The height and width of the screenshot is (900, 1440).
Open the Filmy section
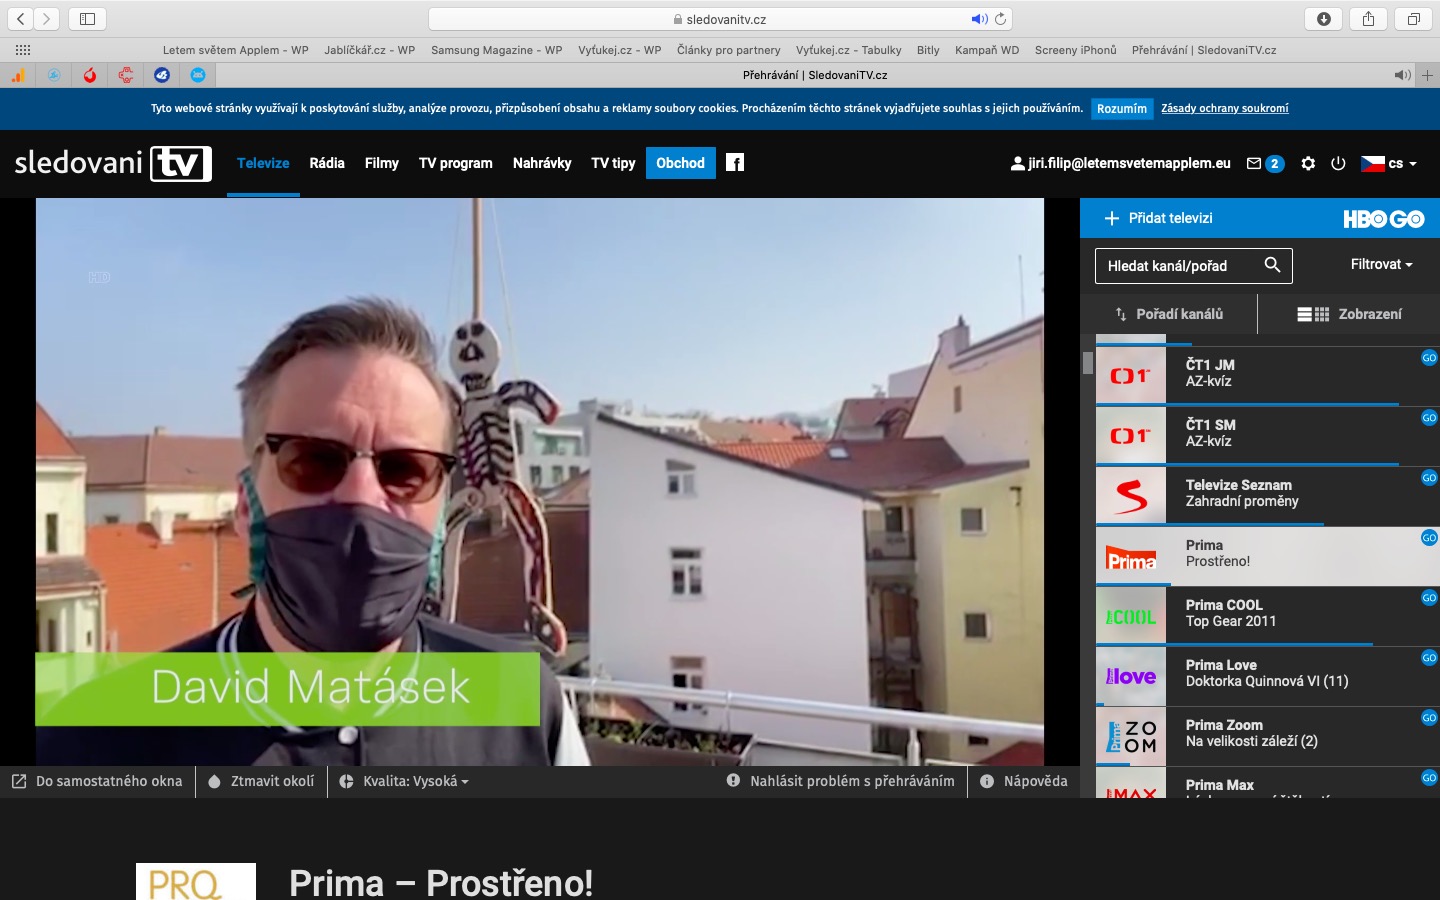point(382,163)
